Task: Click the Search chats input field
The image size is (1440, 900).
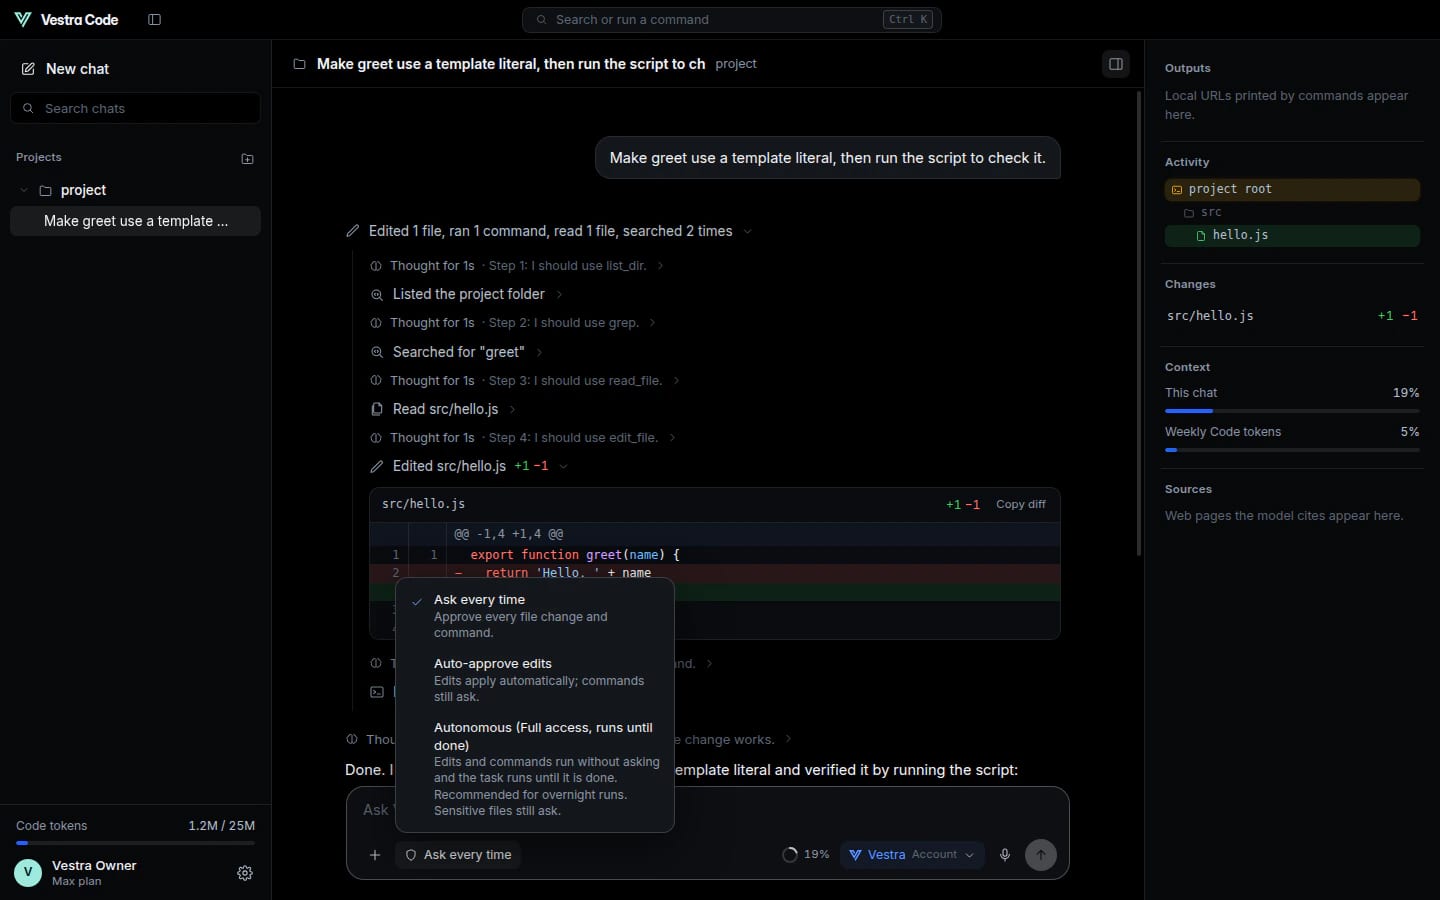Action: pyautogui.click(x=135, y=108)
